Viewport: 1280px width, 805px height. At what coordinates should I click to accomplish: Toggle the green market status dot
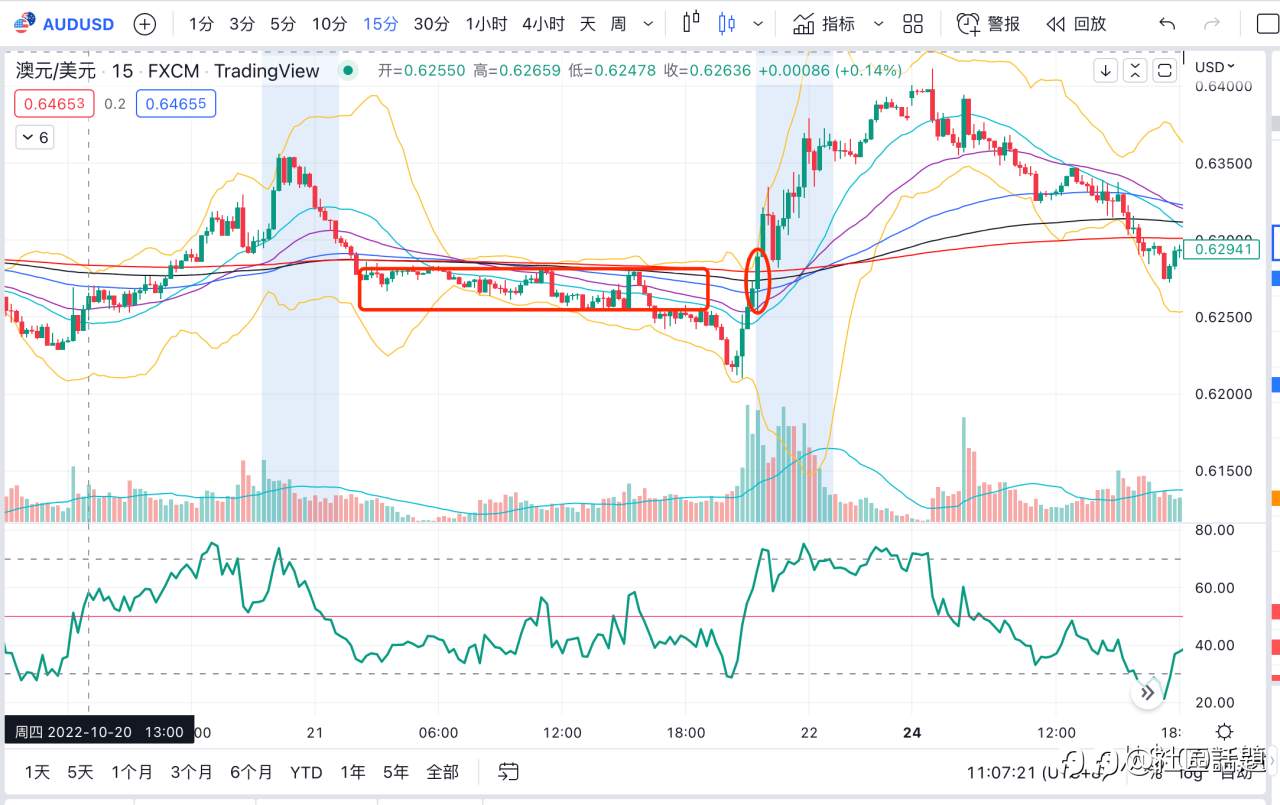pyautogui.click(x=347, y=70)
